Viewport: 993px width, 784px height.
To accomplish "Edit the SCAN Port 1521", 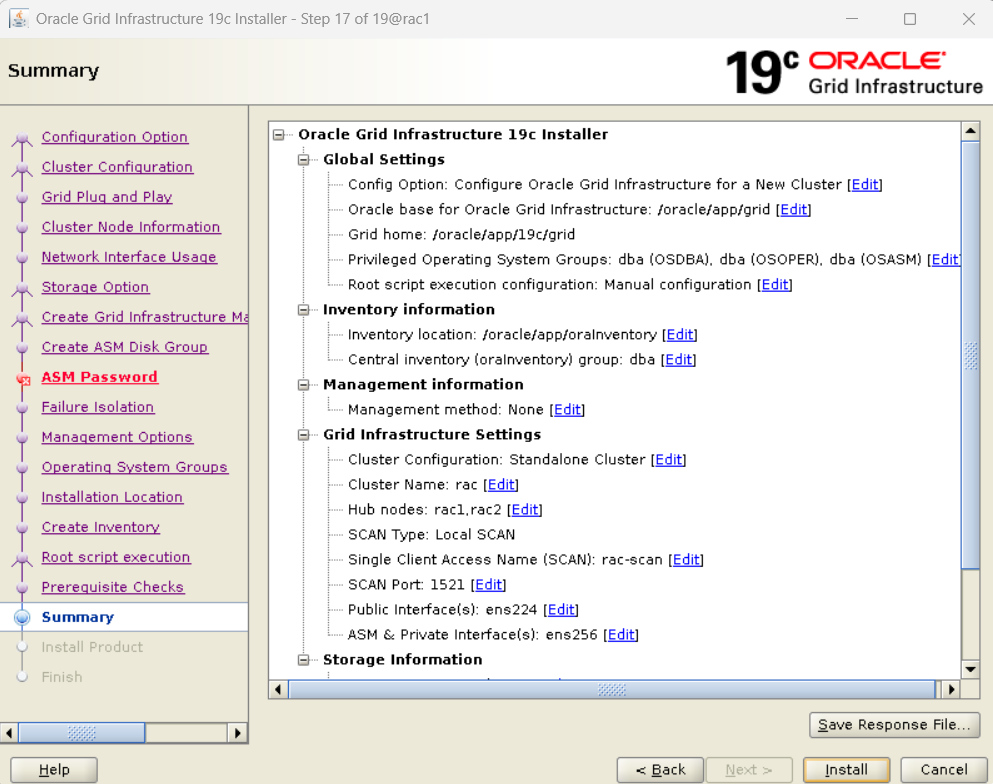I will coord(488,585).
